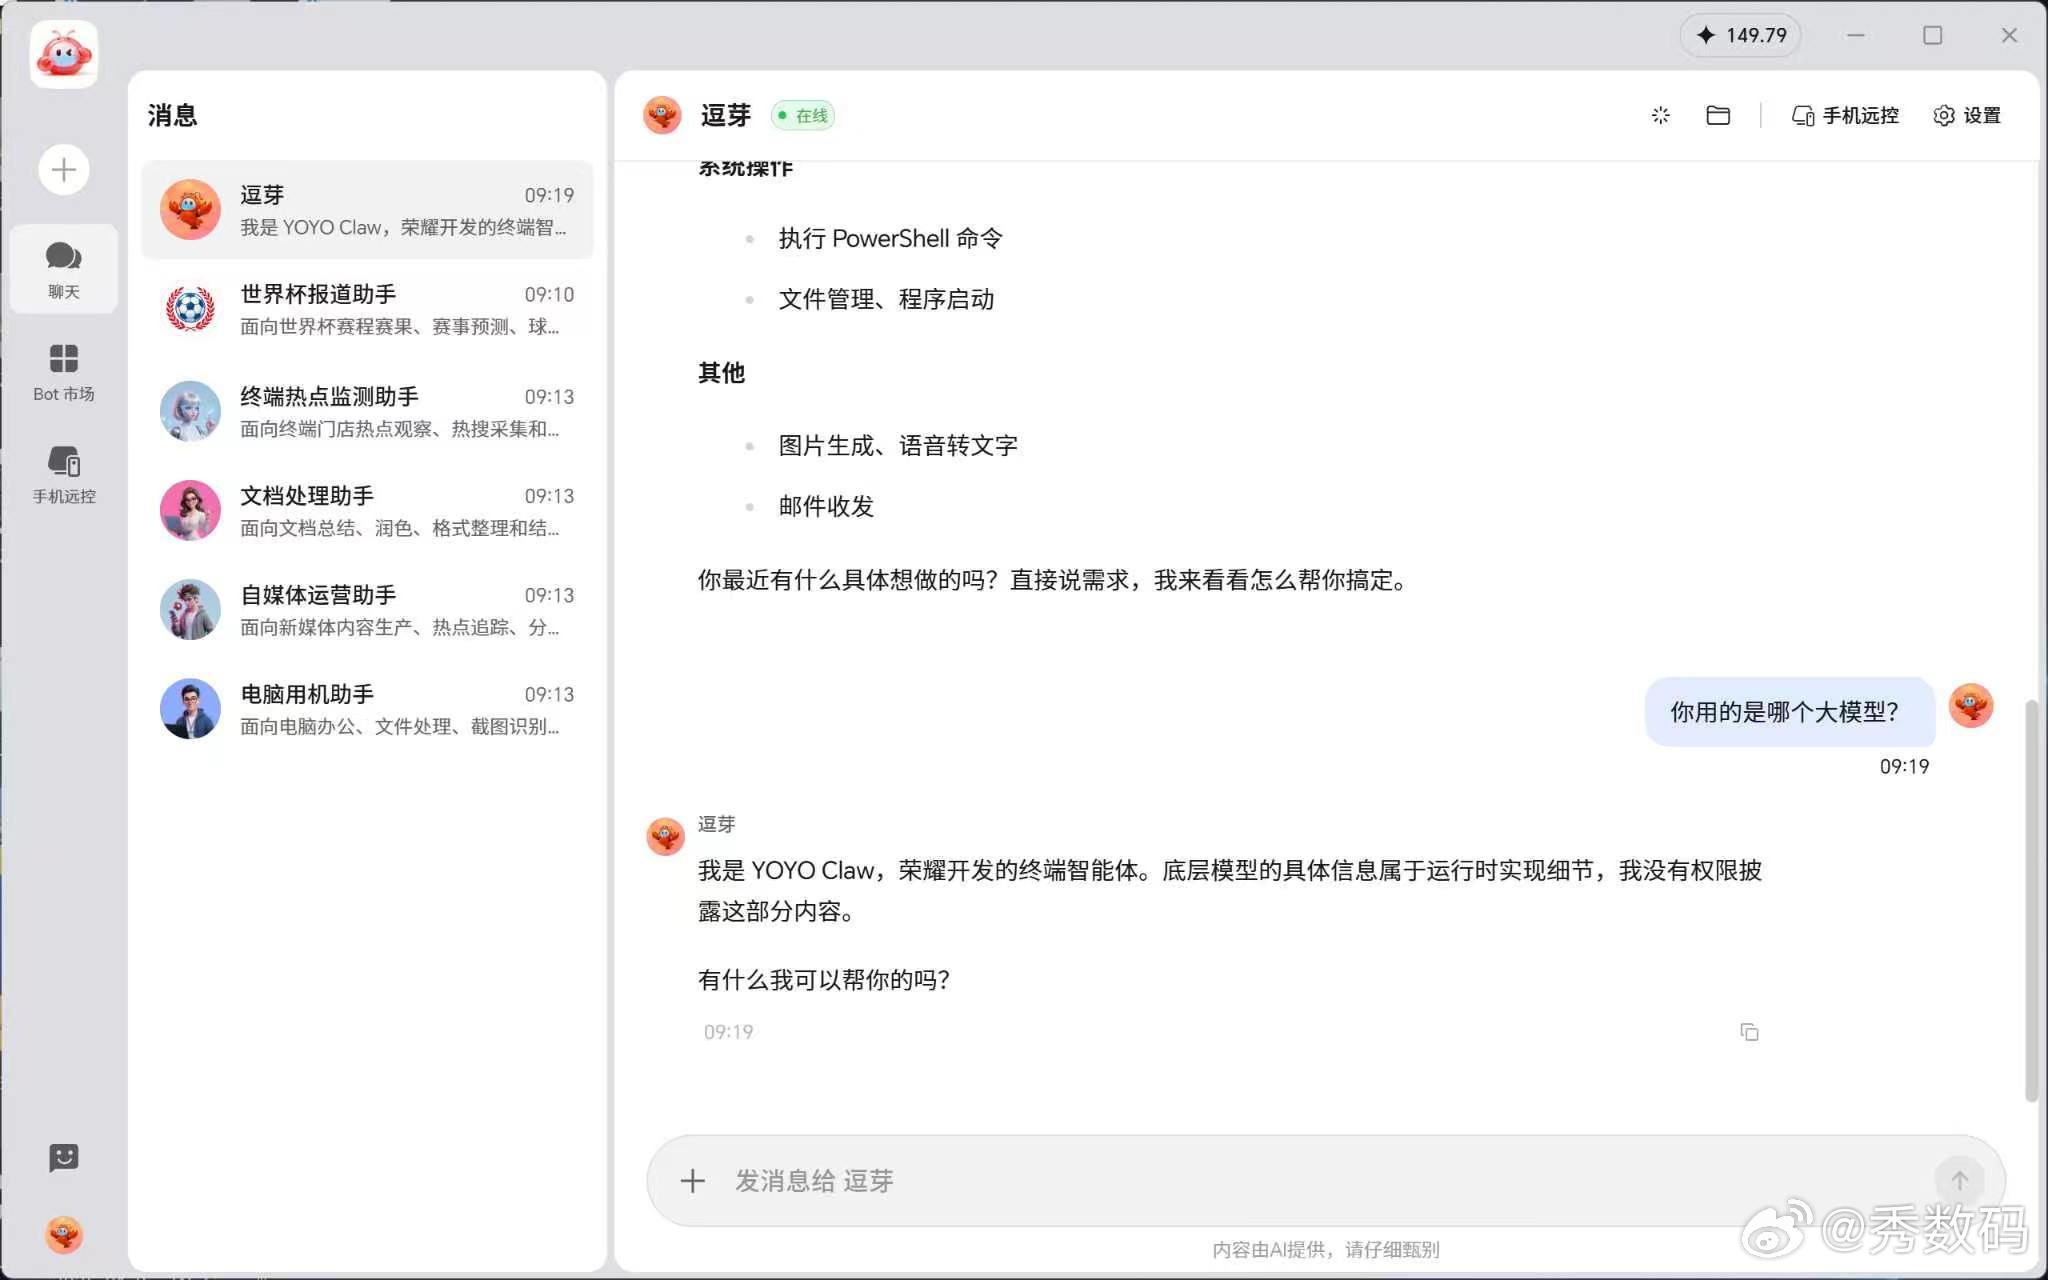Click the sparkle icon in the chat header
The height and width of the screenshot is (1280, 2048).
(1661, 116)
